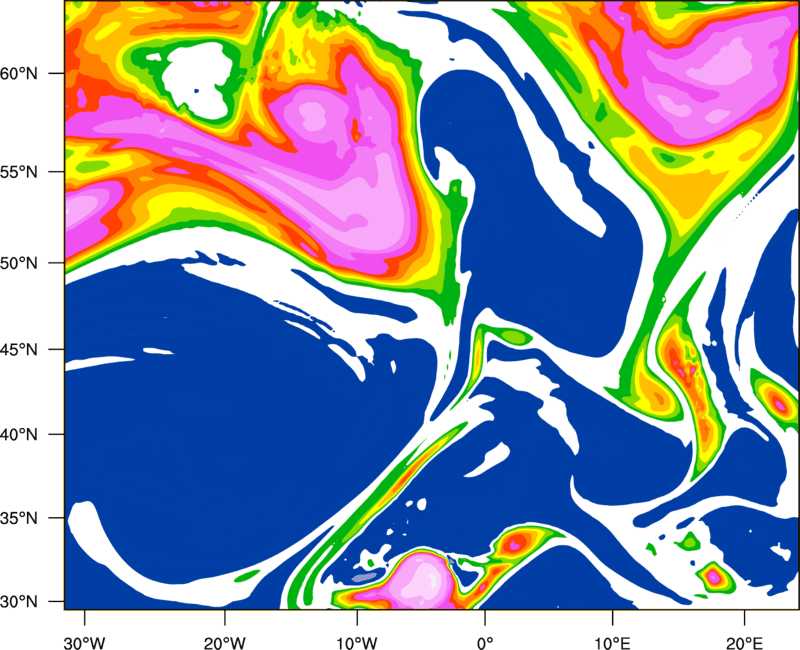
Task: Click the 45°N latitude label
Action: (x=19, y=349)
